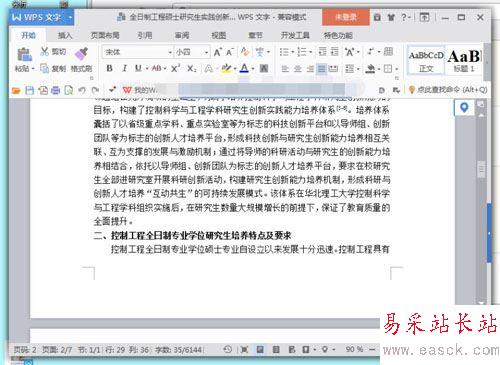Click the Copy icon
This screenshot has height=365, width=500.
(44, 68)
